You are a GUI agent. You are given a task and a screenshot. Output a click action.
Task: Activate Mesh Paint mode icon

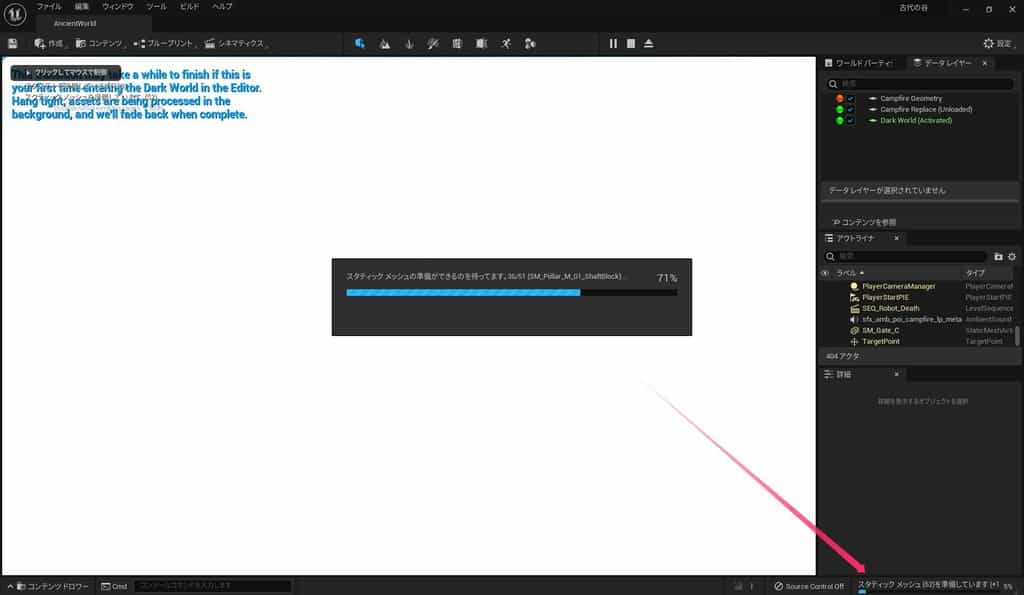pos(433,44)
